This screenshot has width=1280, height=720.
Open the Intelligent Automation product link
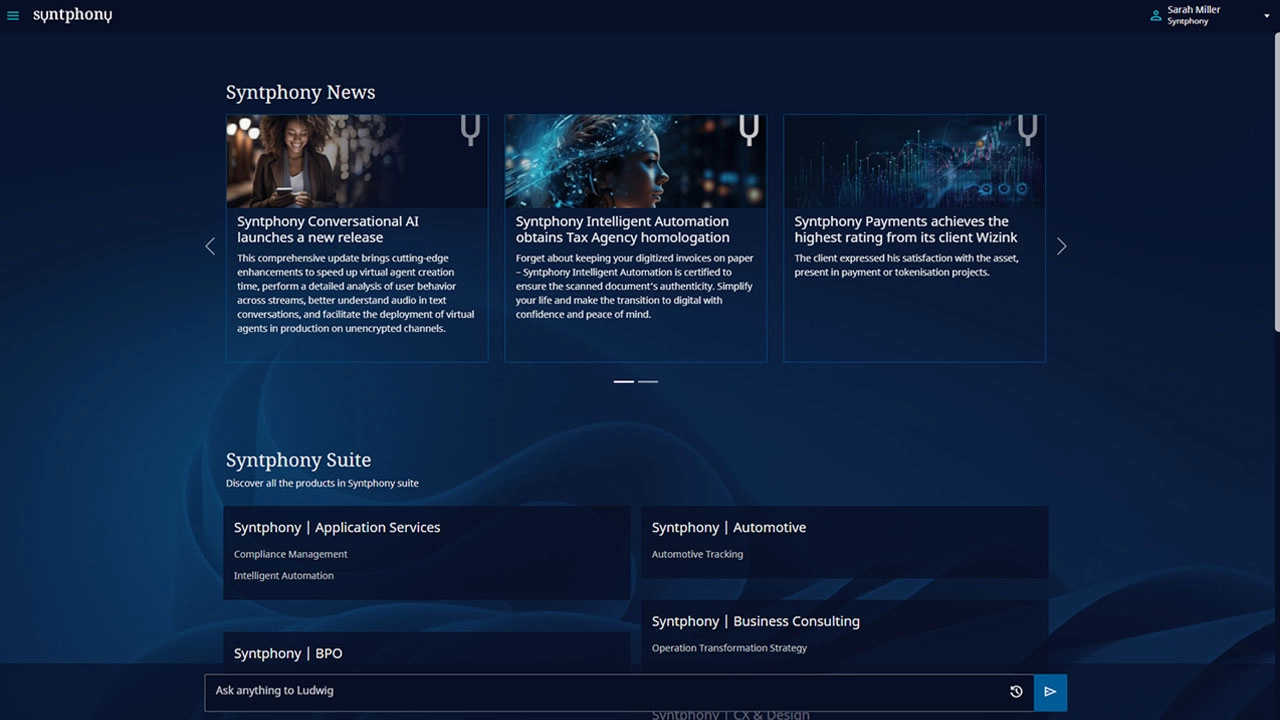[x=284, y=576]
